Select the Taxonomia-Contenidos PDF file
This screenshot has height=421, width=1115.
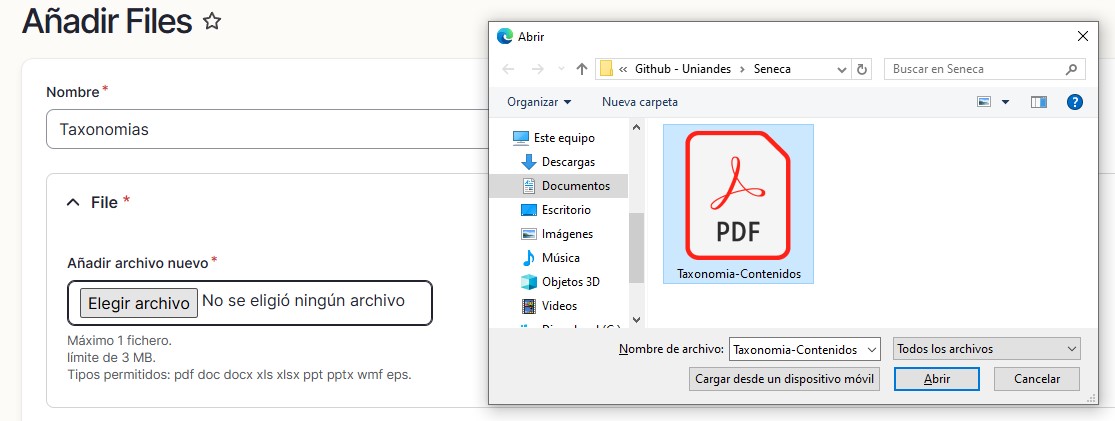[x=738, y=204]
